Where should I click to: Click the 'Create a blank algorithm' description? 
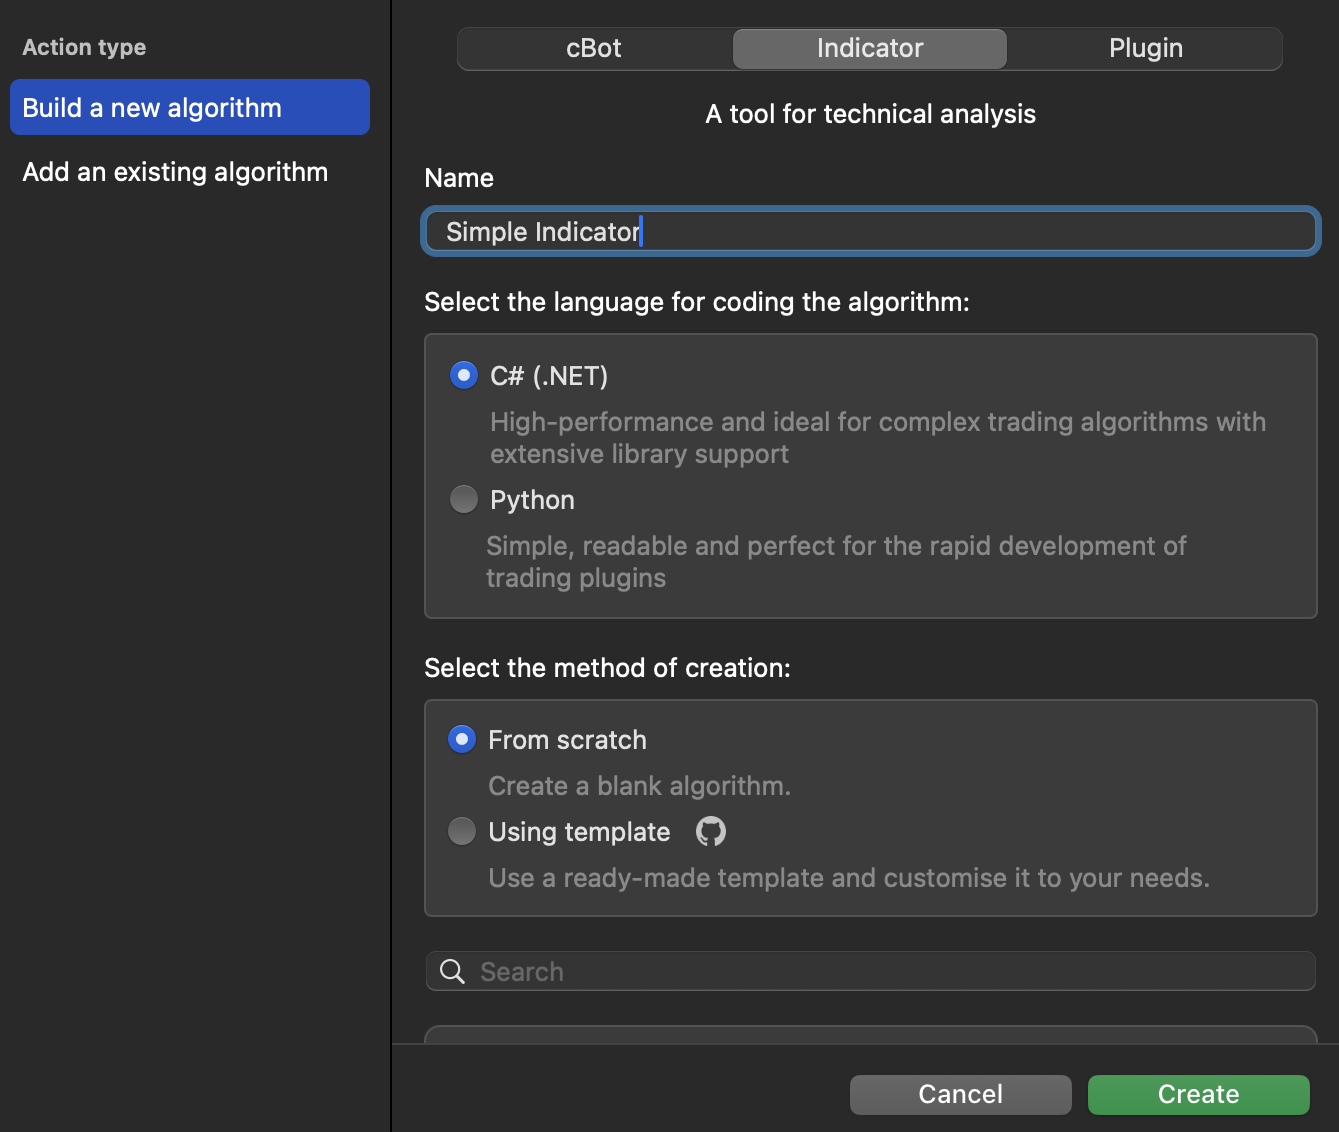point(639,786)
